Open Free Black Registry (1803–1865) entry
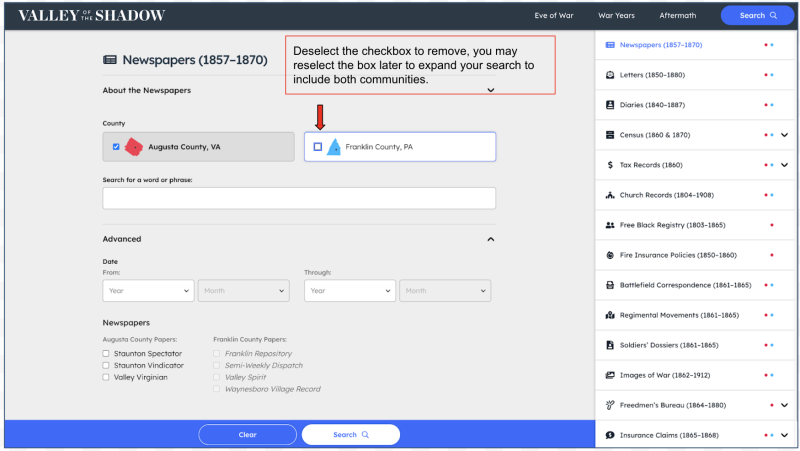800x451 pixels. point(672,225)
